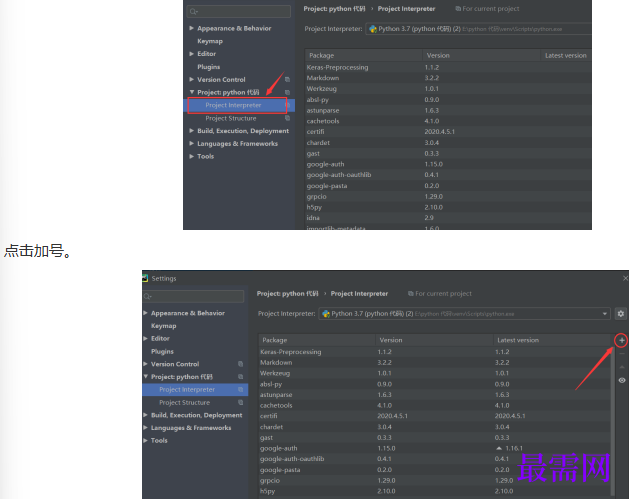
Task: Click For current project icon in upper screenshot
Action: [458, 9]
